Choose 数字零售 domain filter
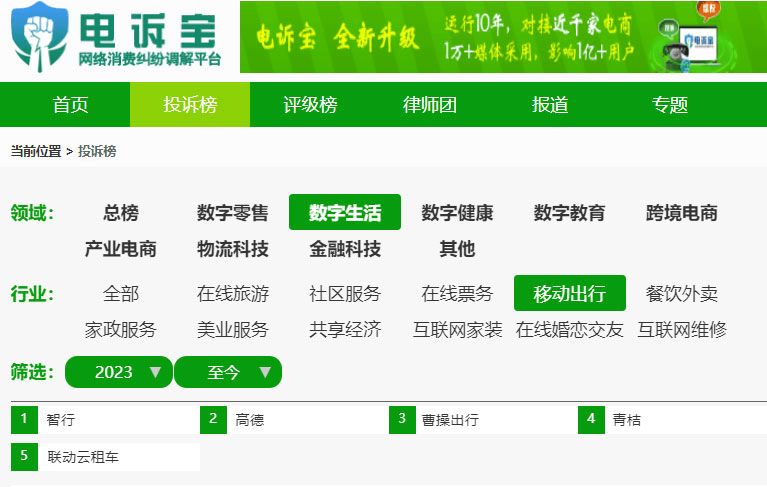Image resolution: width=767 pixels, height=487 pixels. pos(233,213)
